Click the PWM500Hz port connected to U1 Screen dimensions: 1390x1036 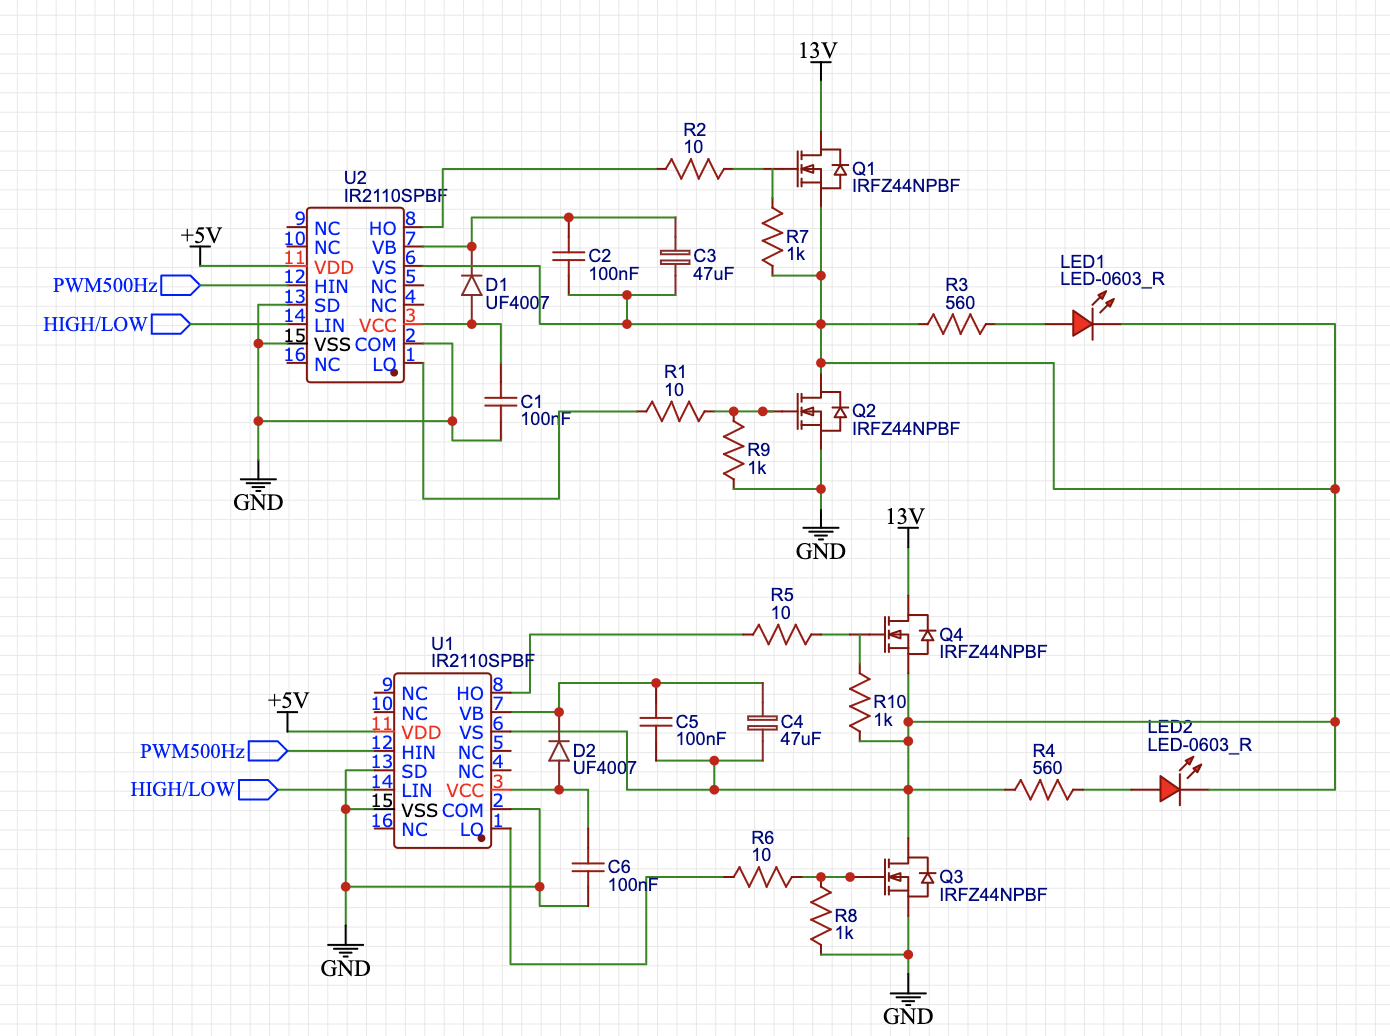click(213, 751)
